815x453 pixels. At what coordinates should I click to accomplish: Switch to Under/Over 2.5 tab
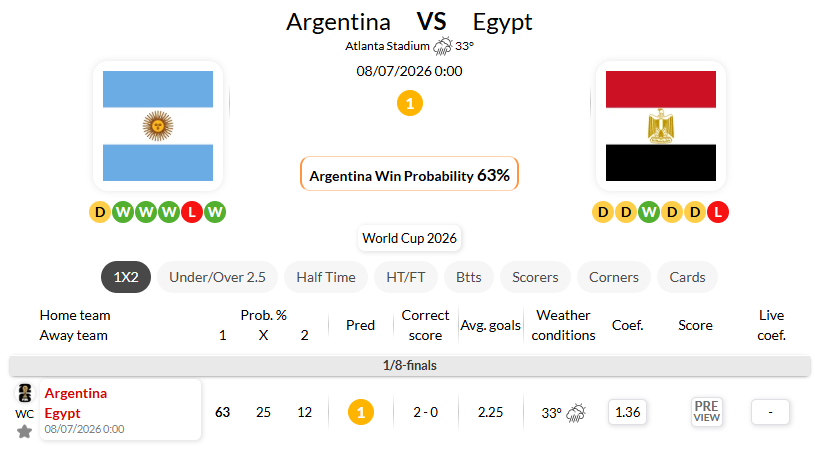(217, 277)
